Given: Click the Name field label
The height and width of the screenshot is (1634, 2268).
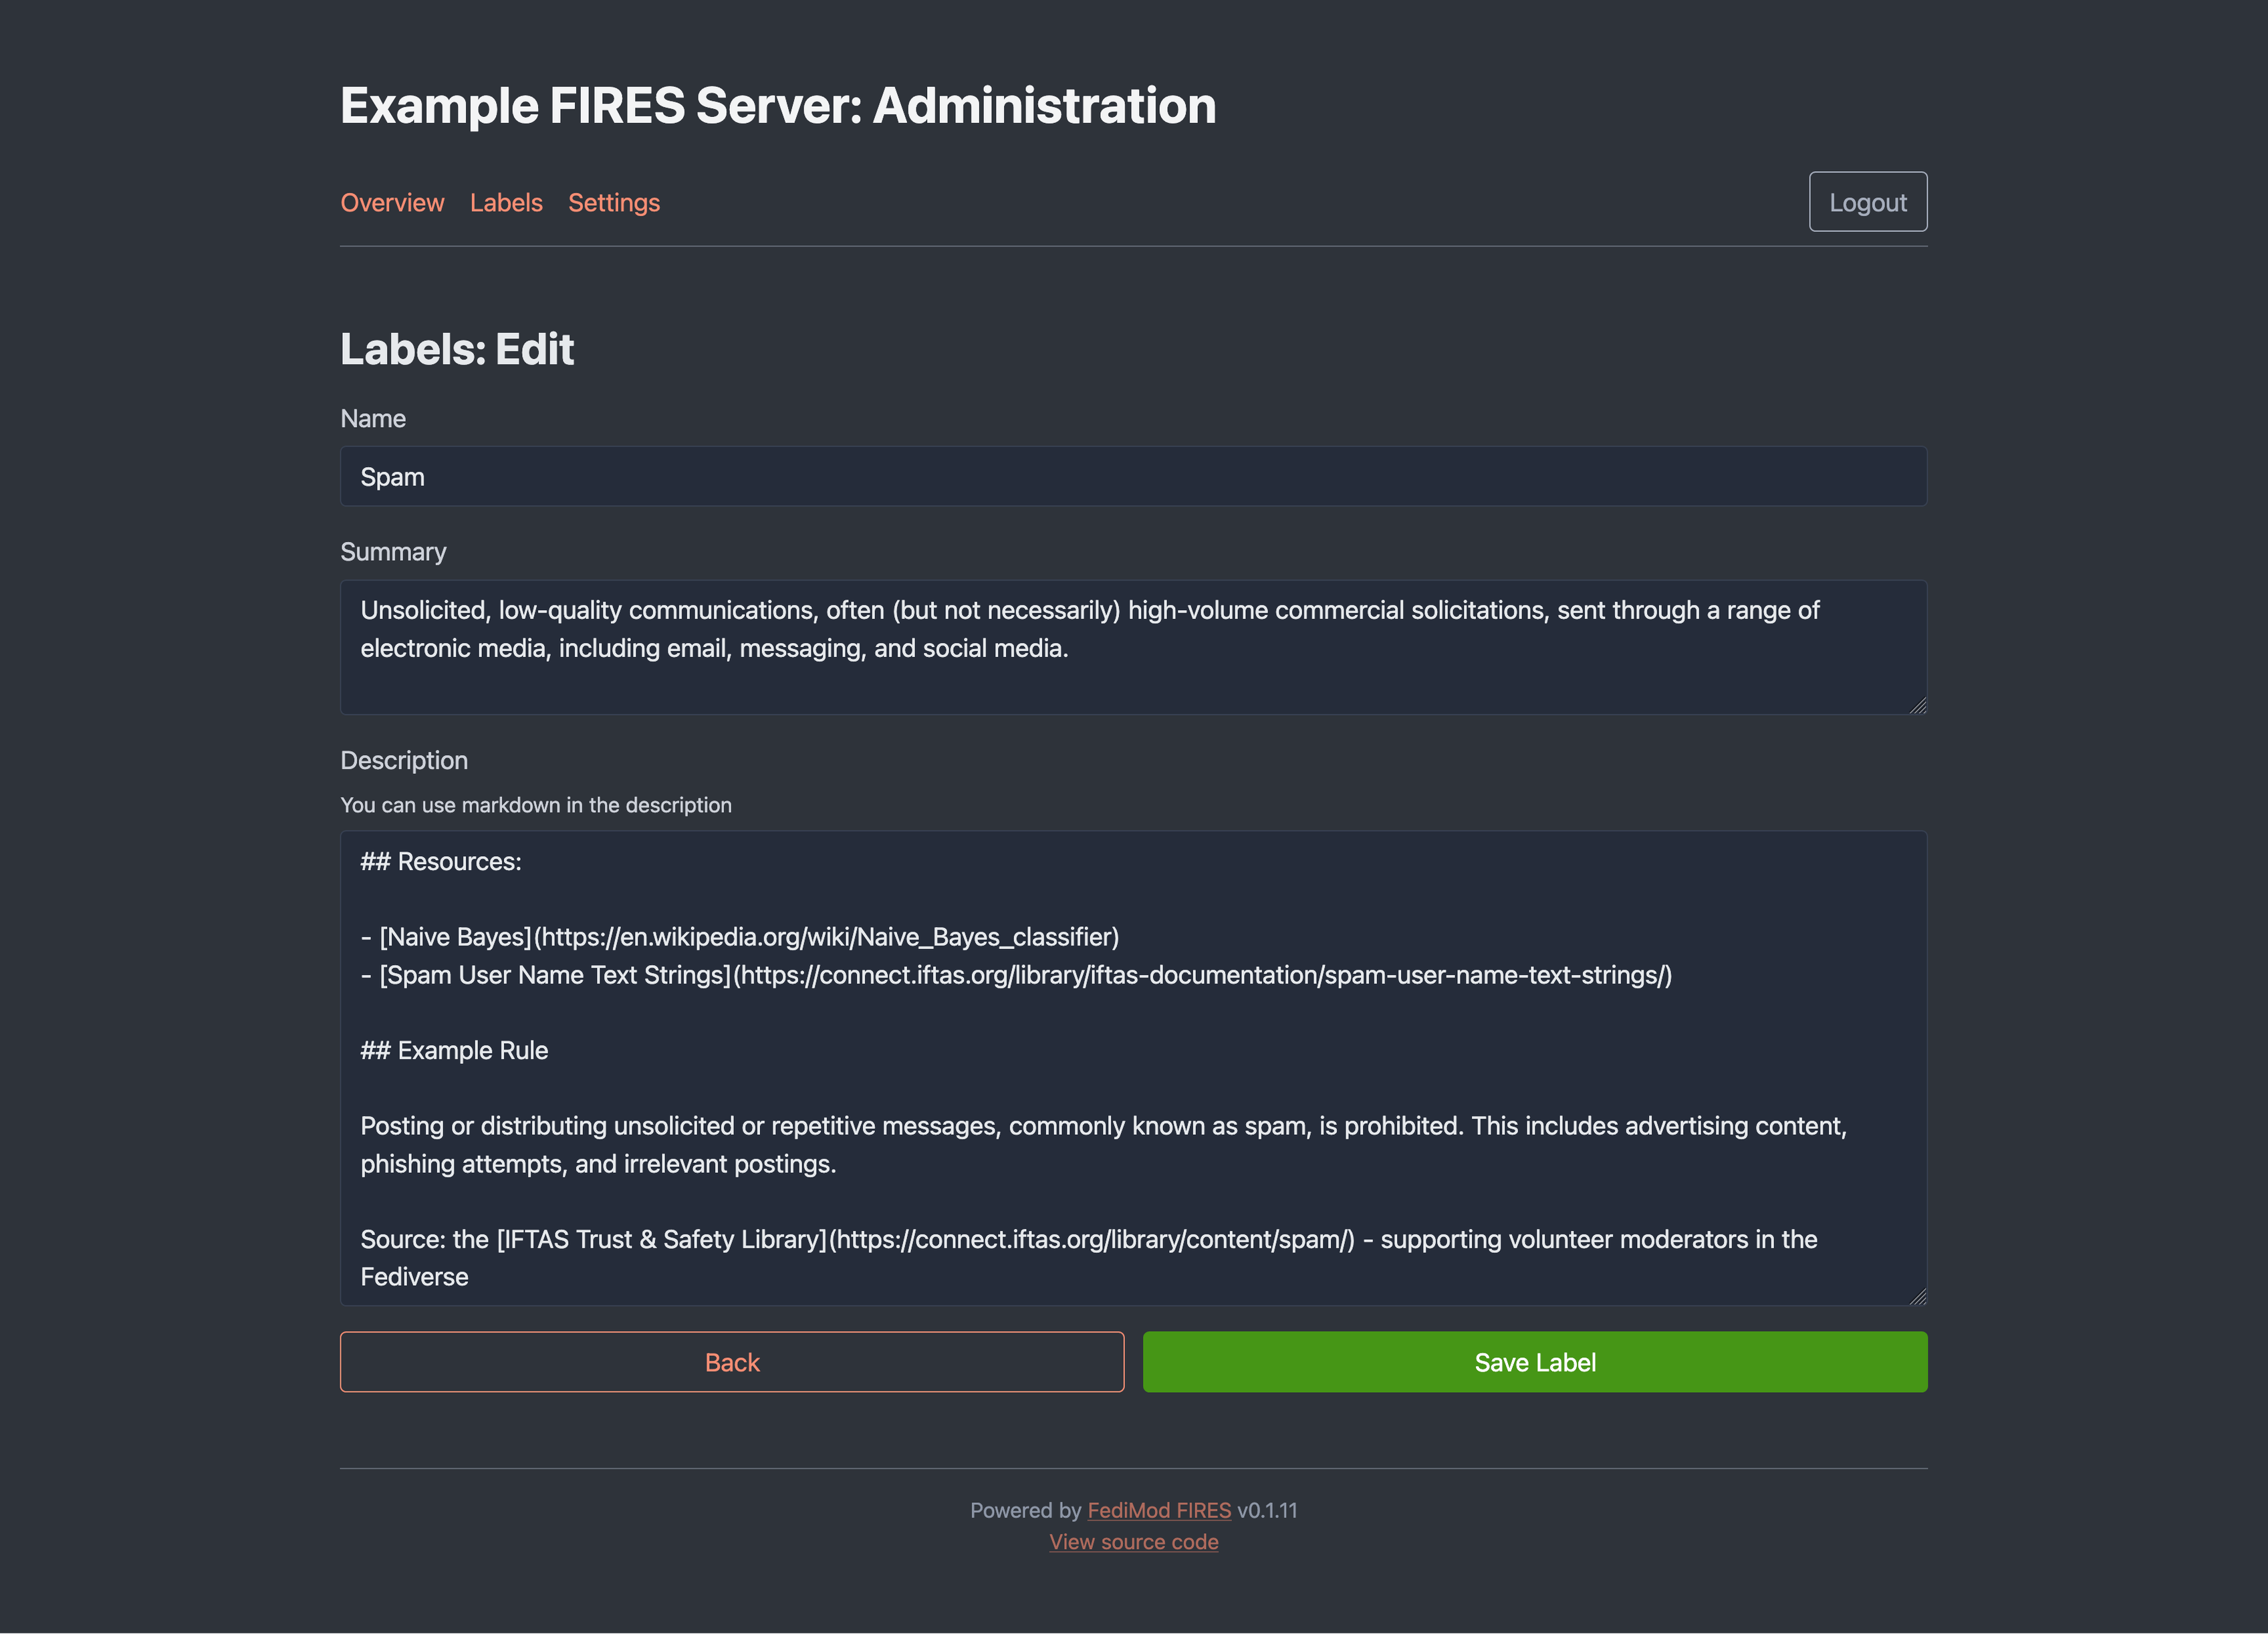Looking at the screenshot, I should [373, 419].
